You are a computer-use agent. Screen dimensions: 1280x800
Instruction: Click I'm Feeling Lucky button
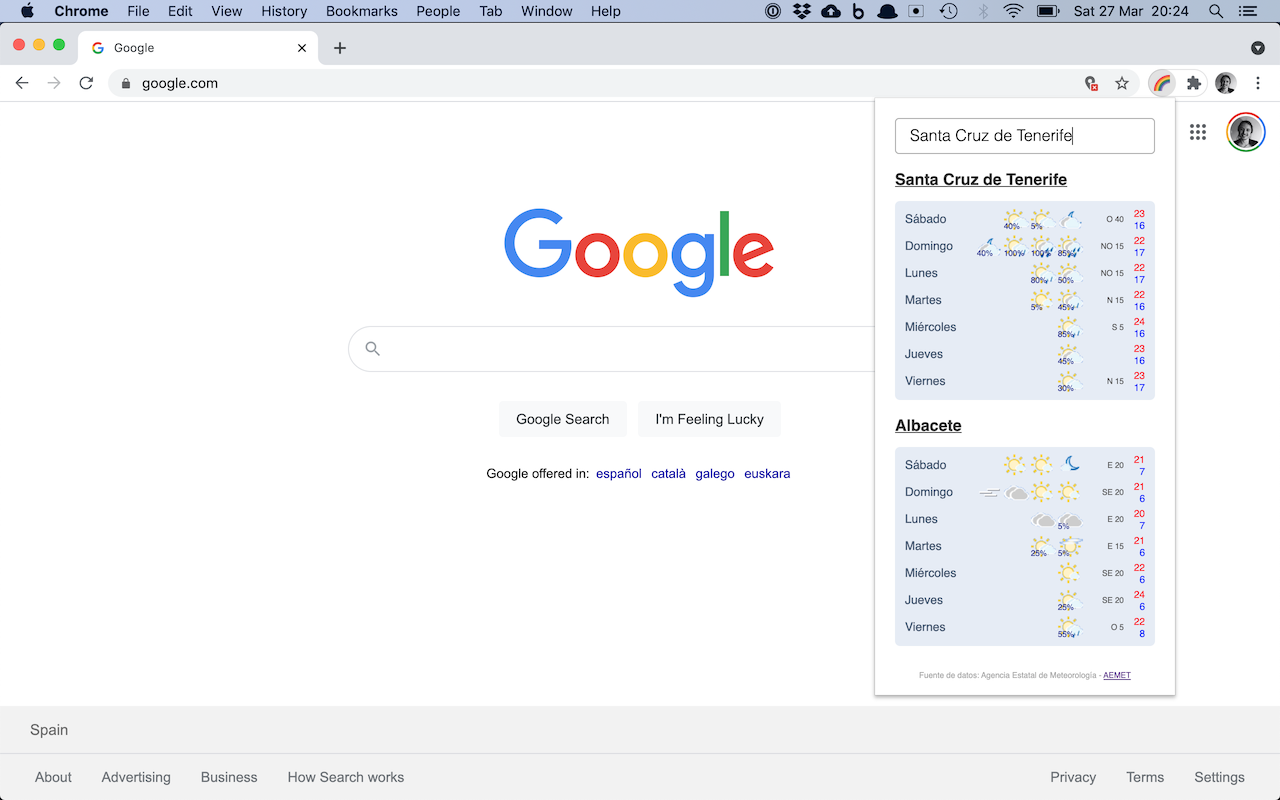click(710, 419)
